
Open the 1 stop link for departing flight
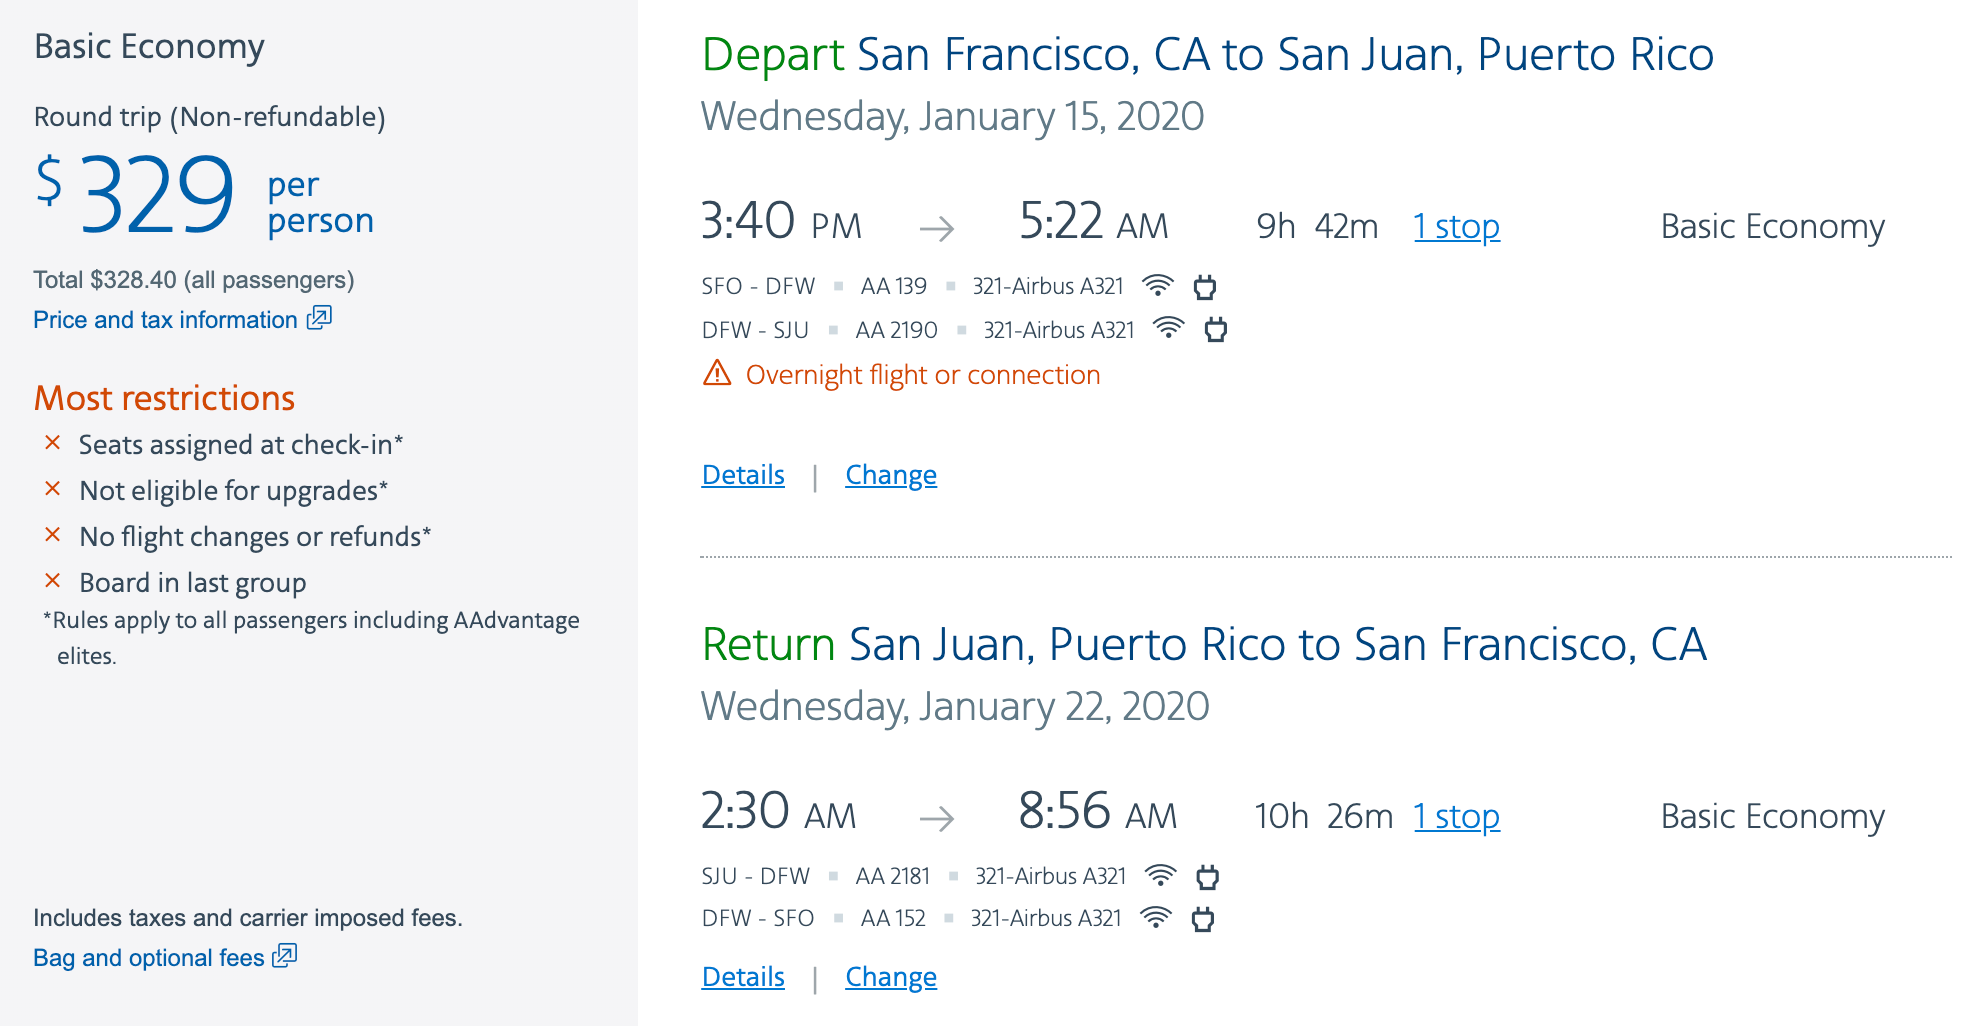coord(1456,227)
